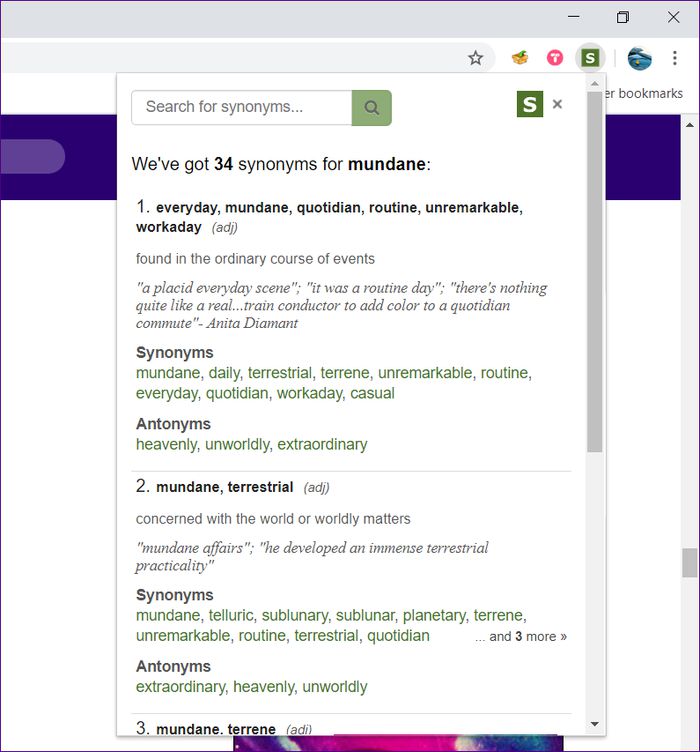Open the orange box extension icon
The height and width of the screenshot is (752, 700).
520,58
